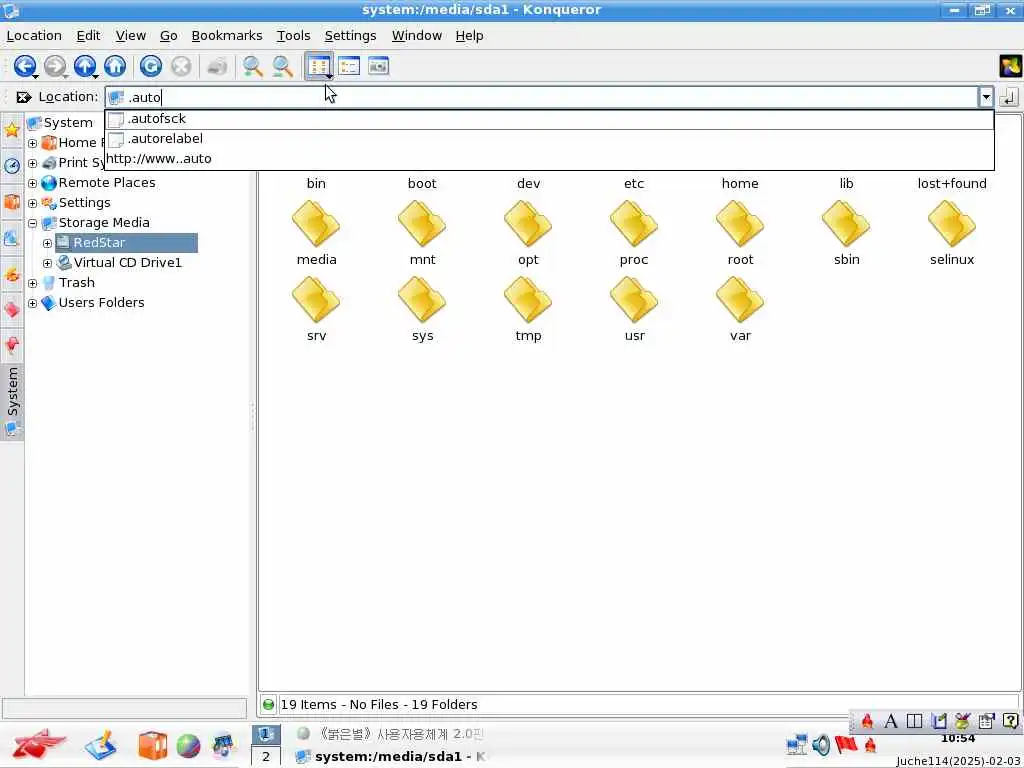Viewport: 1024px width, 768px height.
Task: Expand the Users Folders tree node
Action: click(x=33, y=304)
